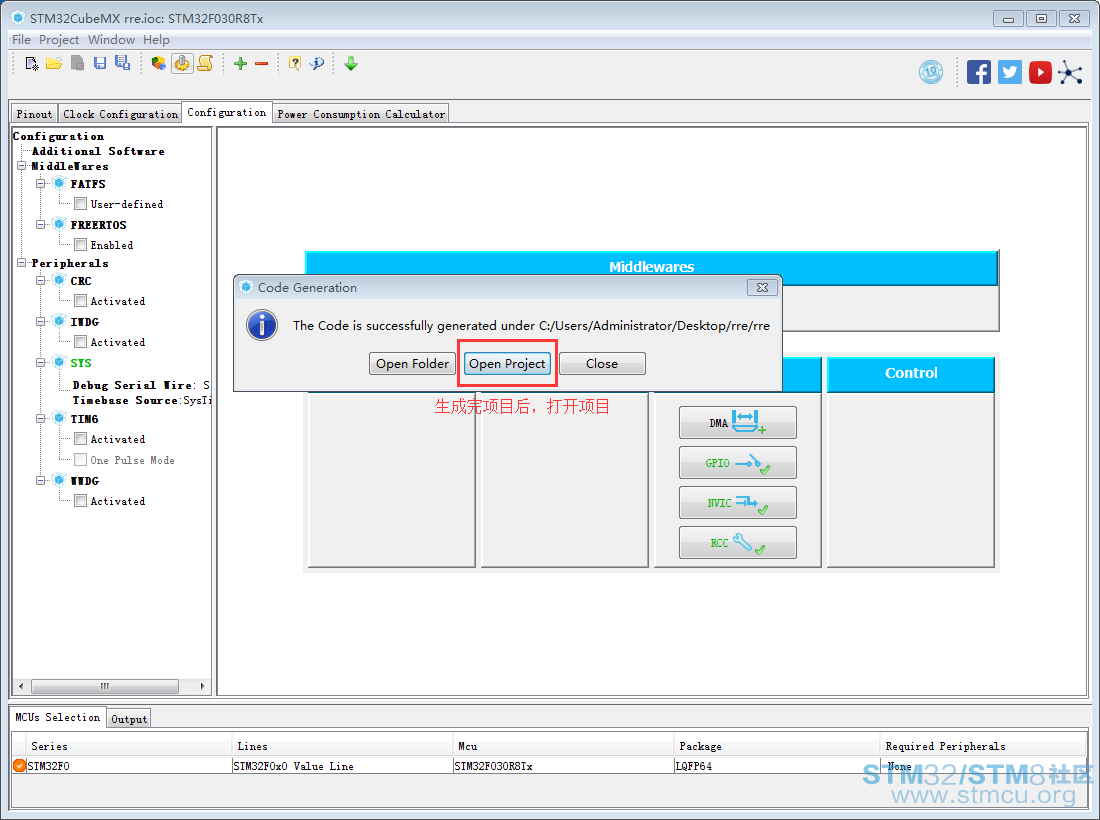This screenshot has width=1100, height=820.
Task: Open Help with the question mark icon
Action: pyautogui.click(x=295, y=64)
